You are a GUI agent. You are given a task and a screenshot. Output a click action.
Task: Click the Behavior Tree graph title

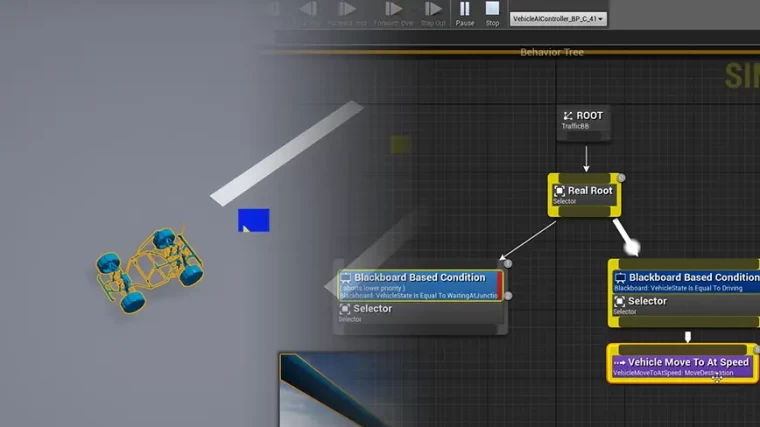pos(552,52)
